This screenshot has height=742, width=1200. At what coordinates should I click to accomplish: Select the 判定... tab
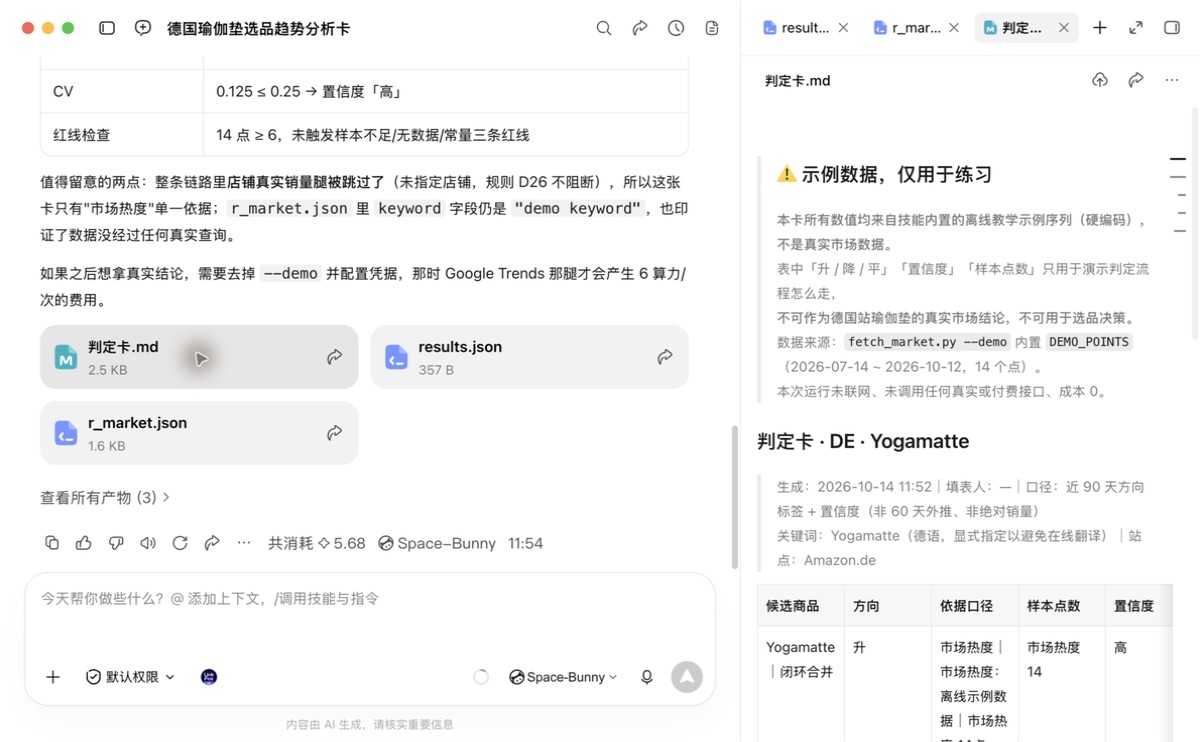point(1013,28)
